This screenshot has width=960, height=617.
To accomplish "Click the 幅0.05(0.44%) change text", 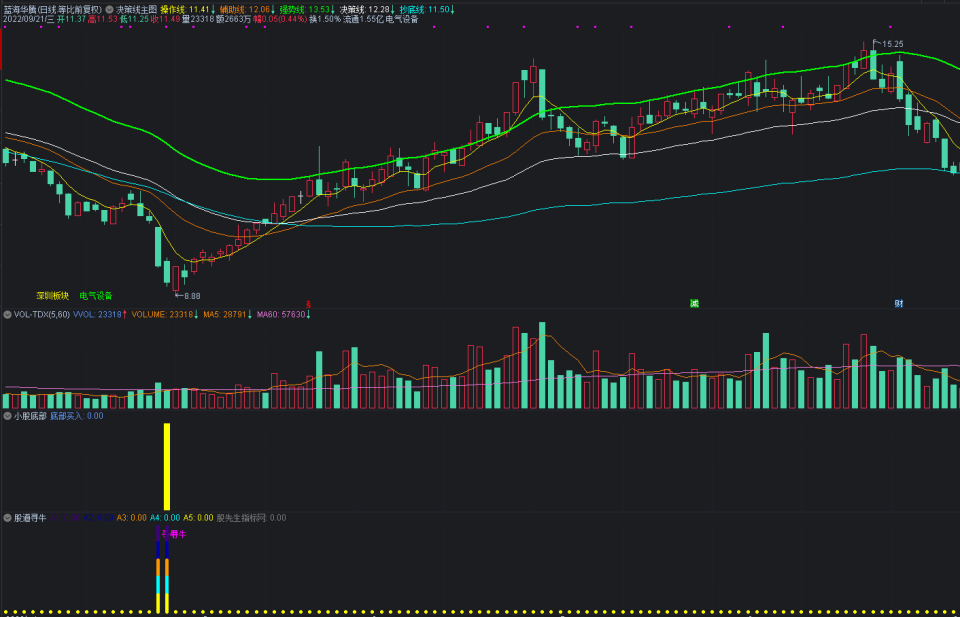I will (280, 20).
